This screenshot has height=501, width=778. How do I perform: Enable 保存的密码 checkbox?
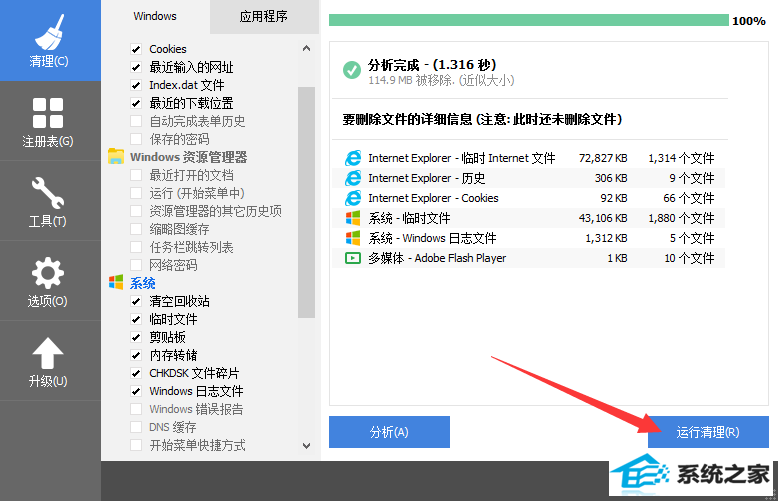click(x=136, y=139)
